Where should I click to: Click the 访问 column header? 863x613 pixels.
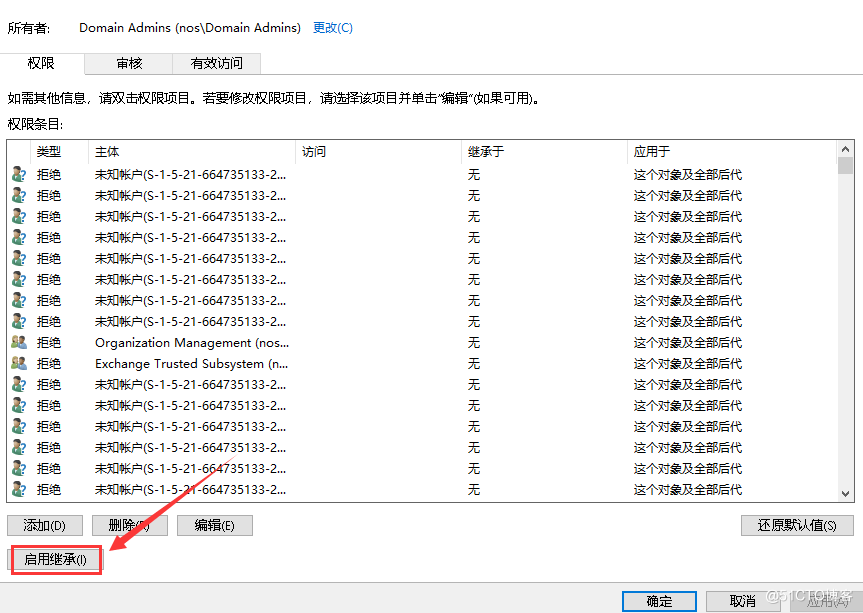coord(378,152)
